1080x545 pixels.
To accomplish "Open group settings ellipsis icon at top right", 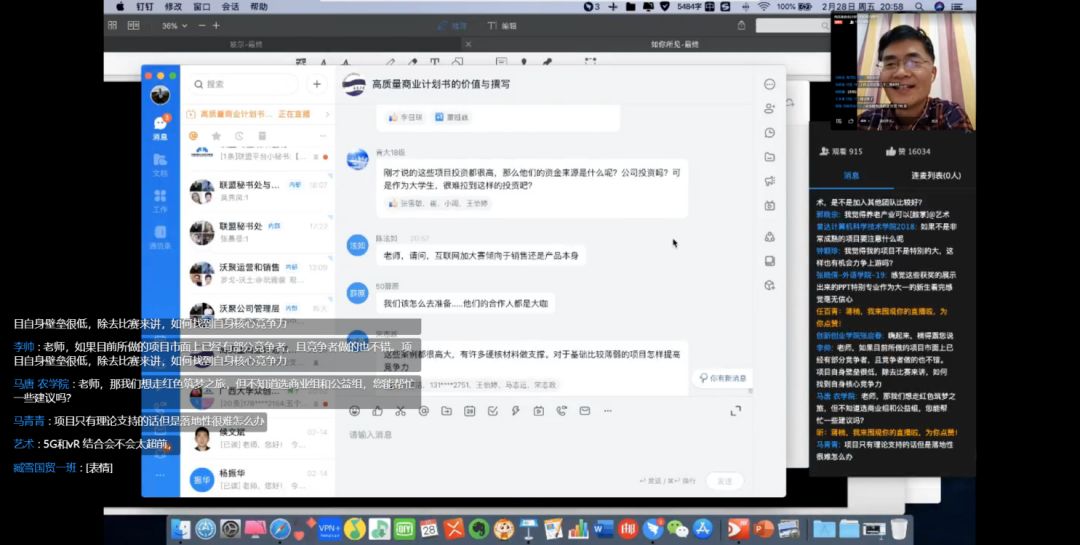I will tap(770, 84).
